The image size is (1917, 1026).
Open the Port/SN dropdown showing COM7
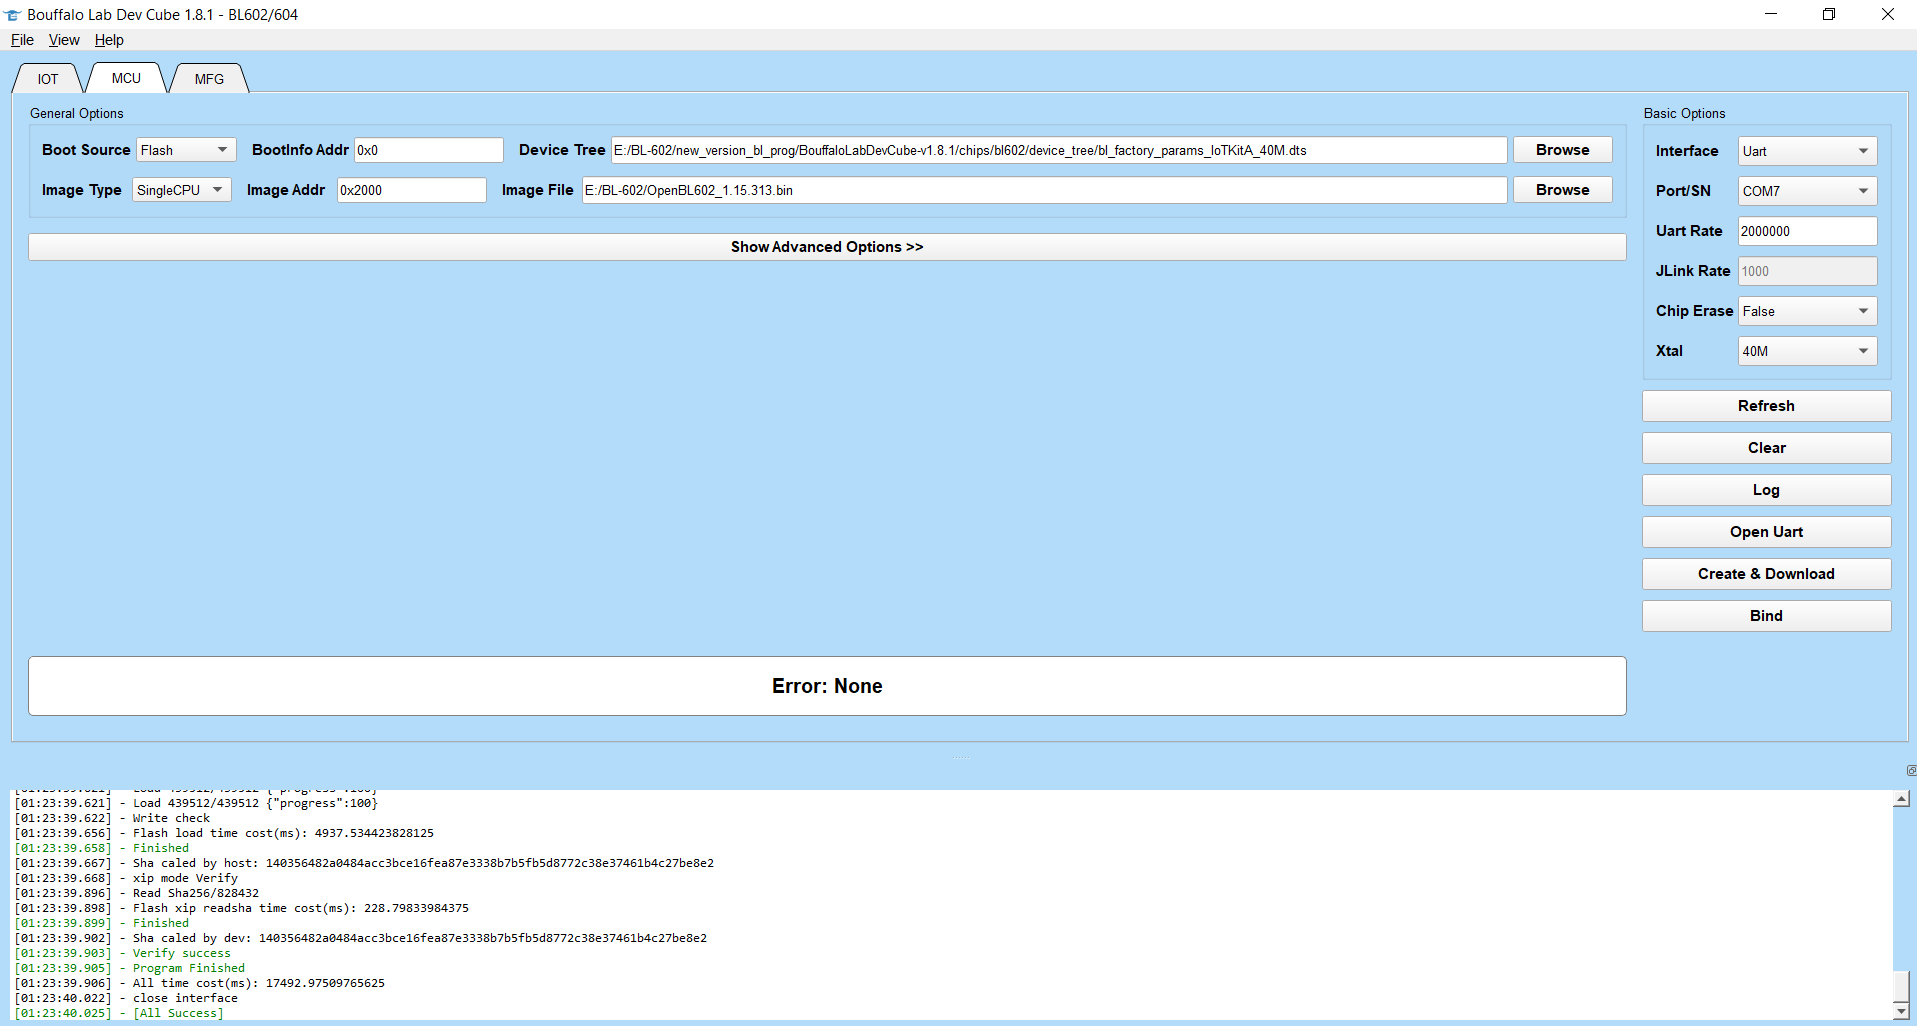point(1807,191)
